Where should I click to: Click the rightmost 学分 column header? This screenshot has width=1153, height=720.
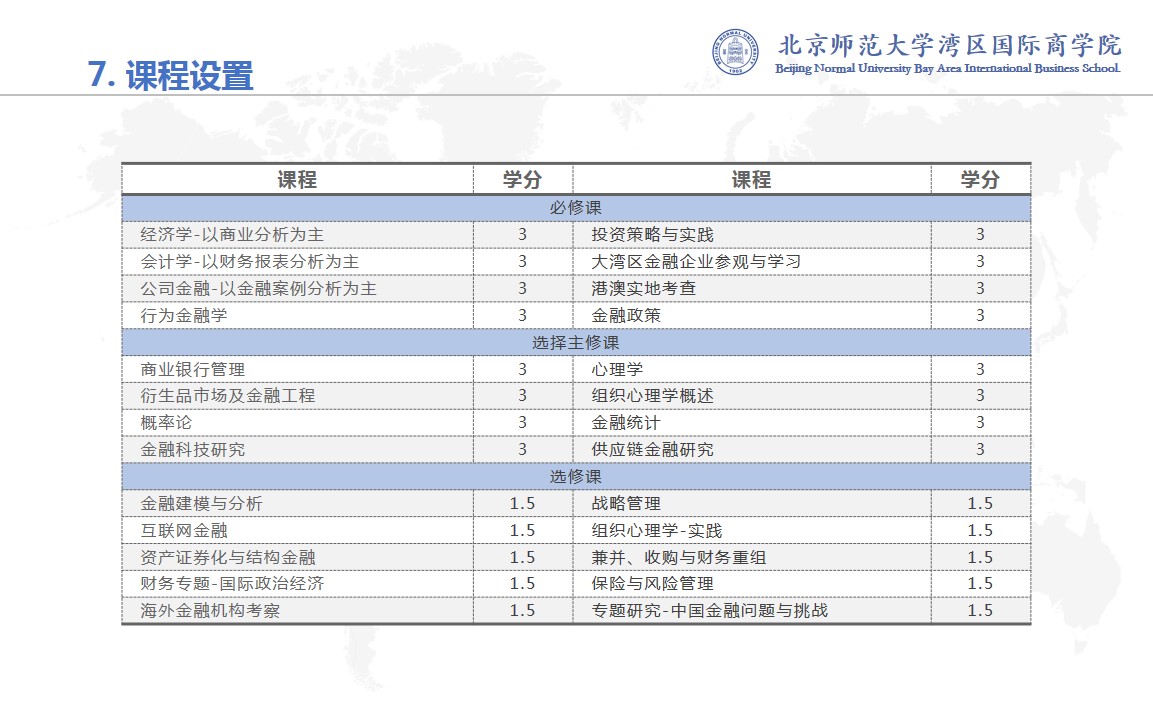980,180
